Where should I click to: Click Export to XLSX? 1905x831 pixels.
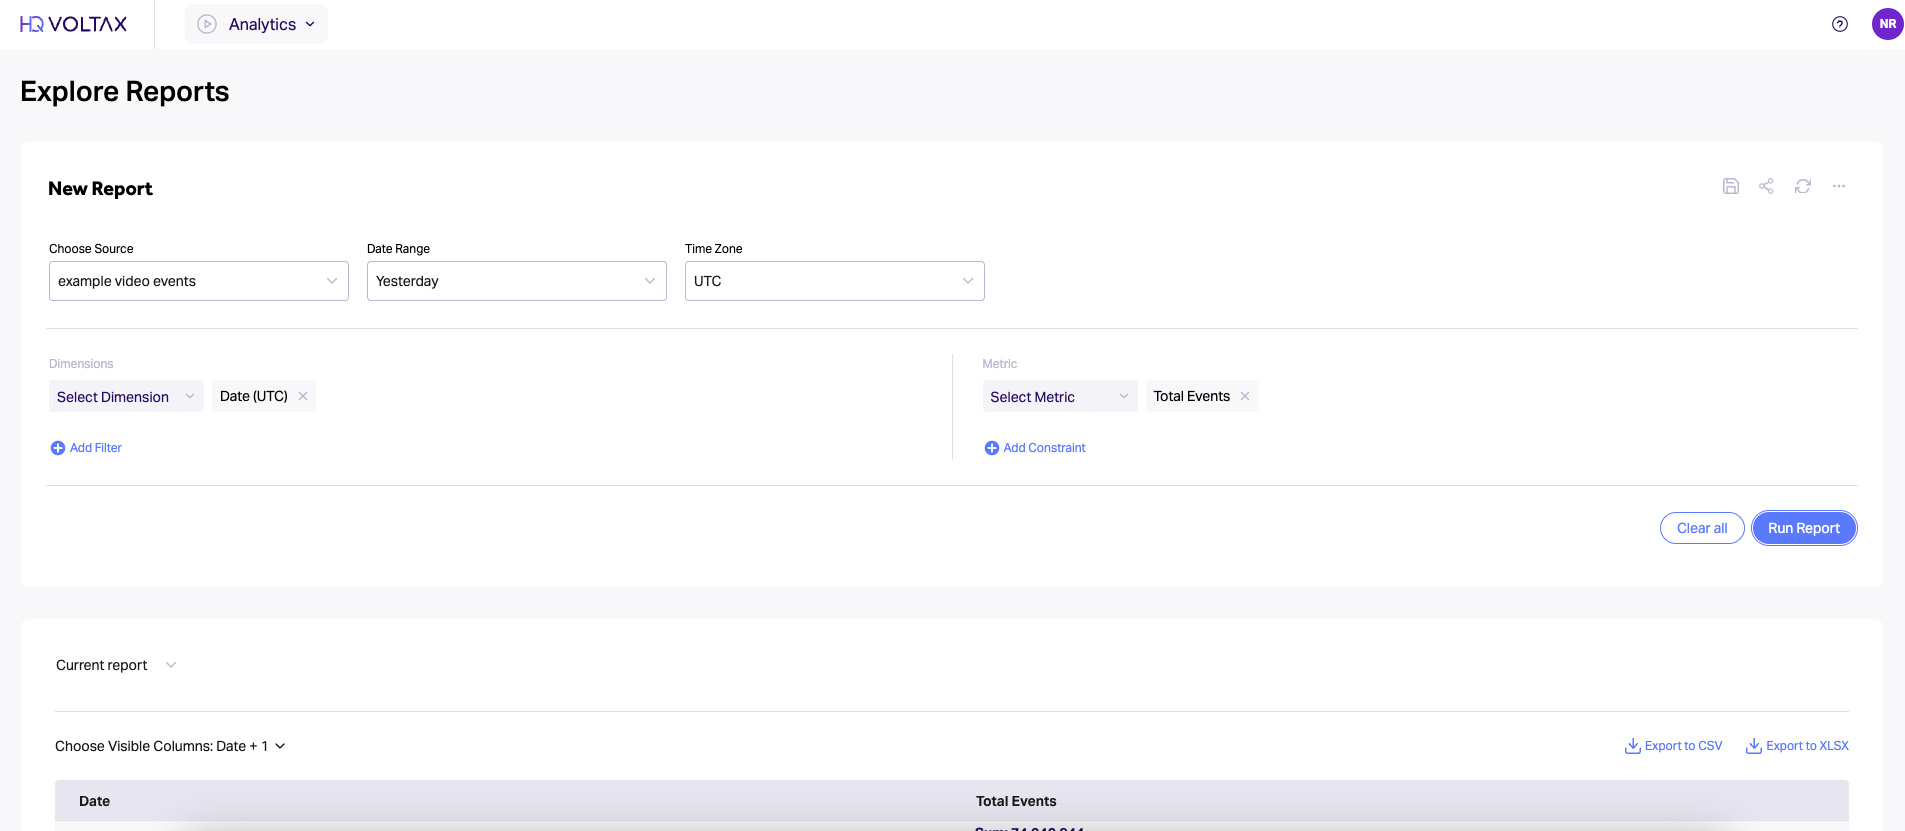pos(1797,746)
